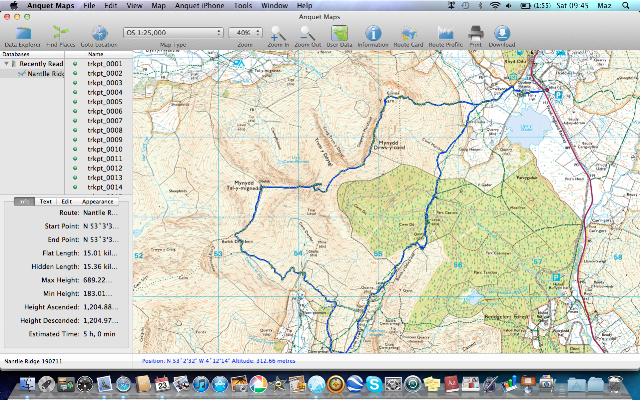The image size is (640, 400).
Task: Open the App Store from the Dock
Action: pyautogui.click(x=220, y=384)
